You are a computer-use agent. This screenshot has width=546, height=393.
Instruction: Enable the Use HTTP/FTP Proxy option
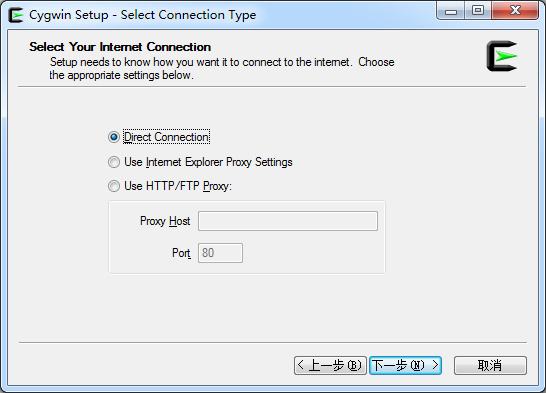114,186
